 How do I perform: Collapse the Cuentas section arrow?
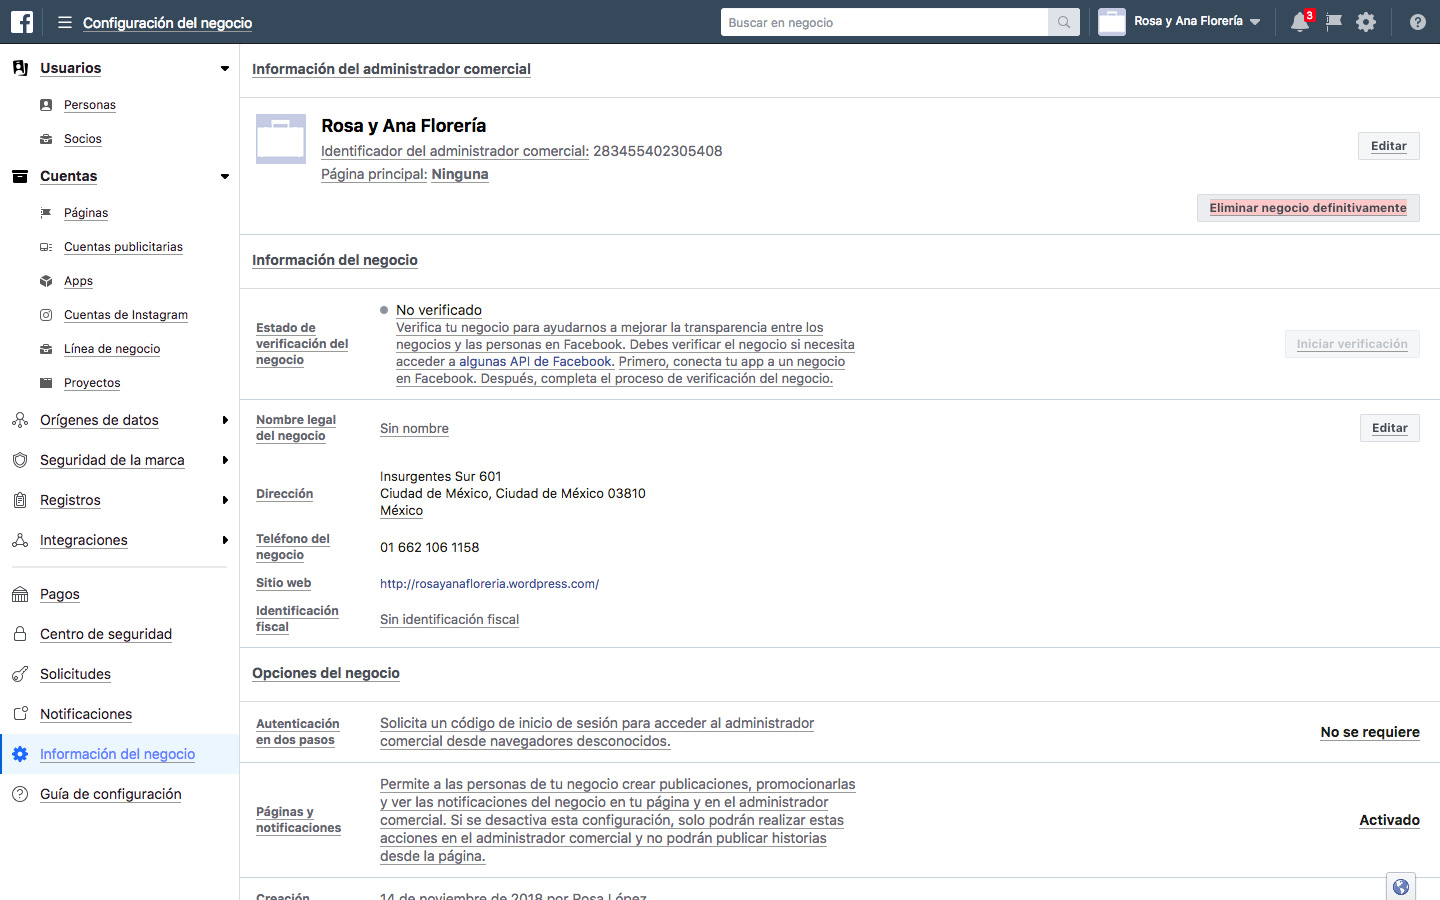pos(225,177)
